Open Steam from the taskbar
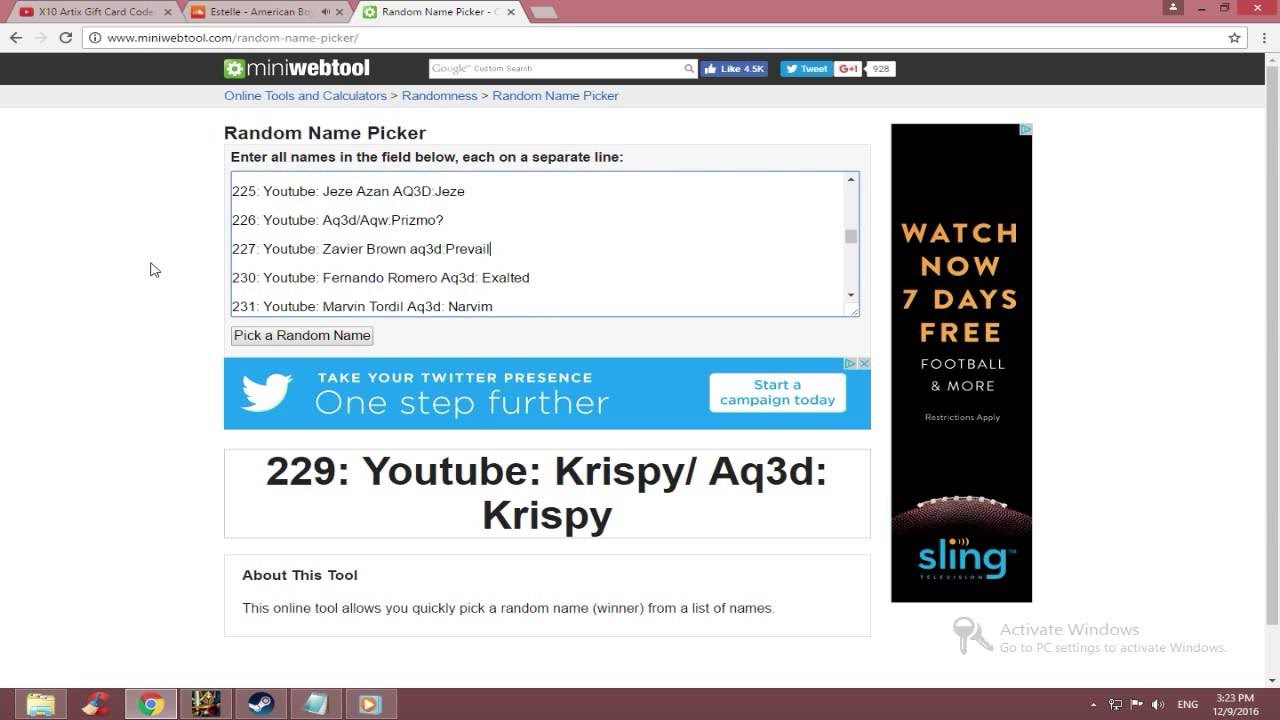Screen dimensions: 1280x720 (261, 704)
